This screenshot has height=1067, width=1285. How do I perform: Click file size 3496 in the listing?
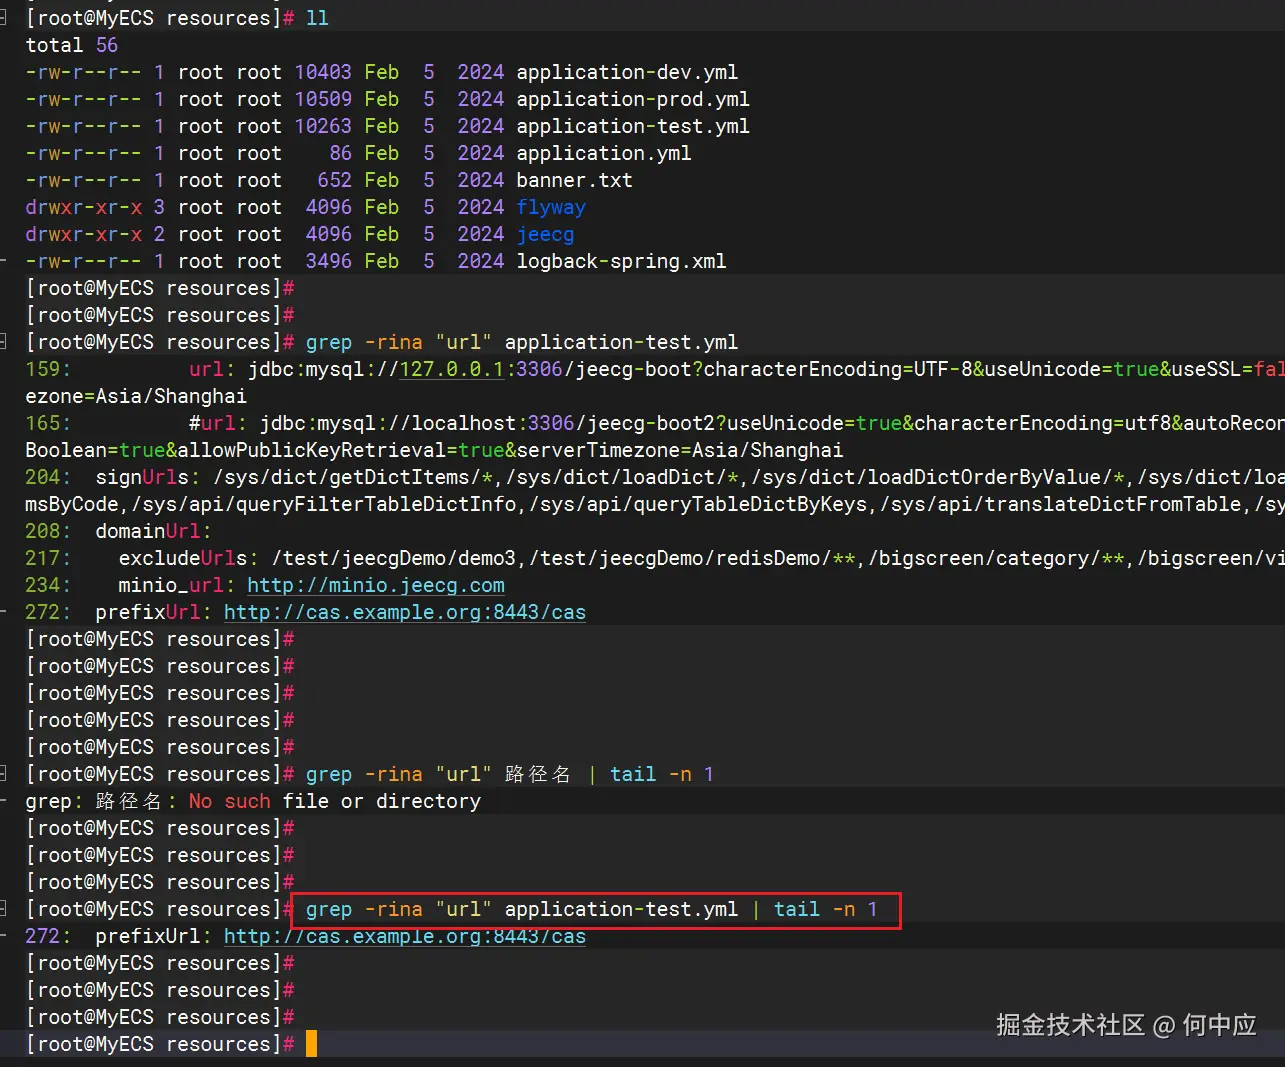(329, 261)
